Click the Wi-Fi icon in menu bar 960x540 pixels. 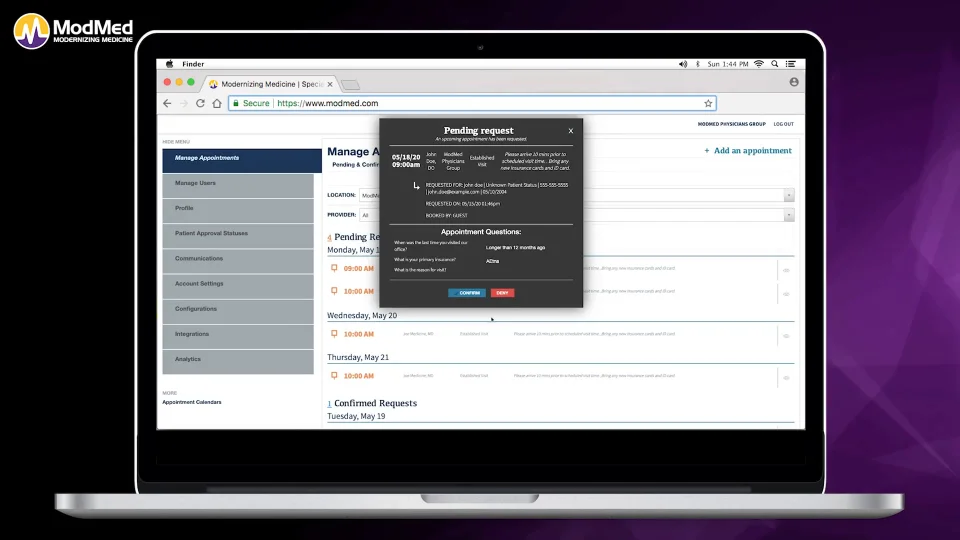759,64
